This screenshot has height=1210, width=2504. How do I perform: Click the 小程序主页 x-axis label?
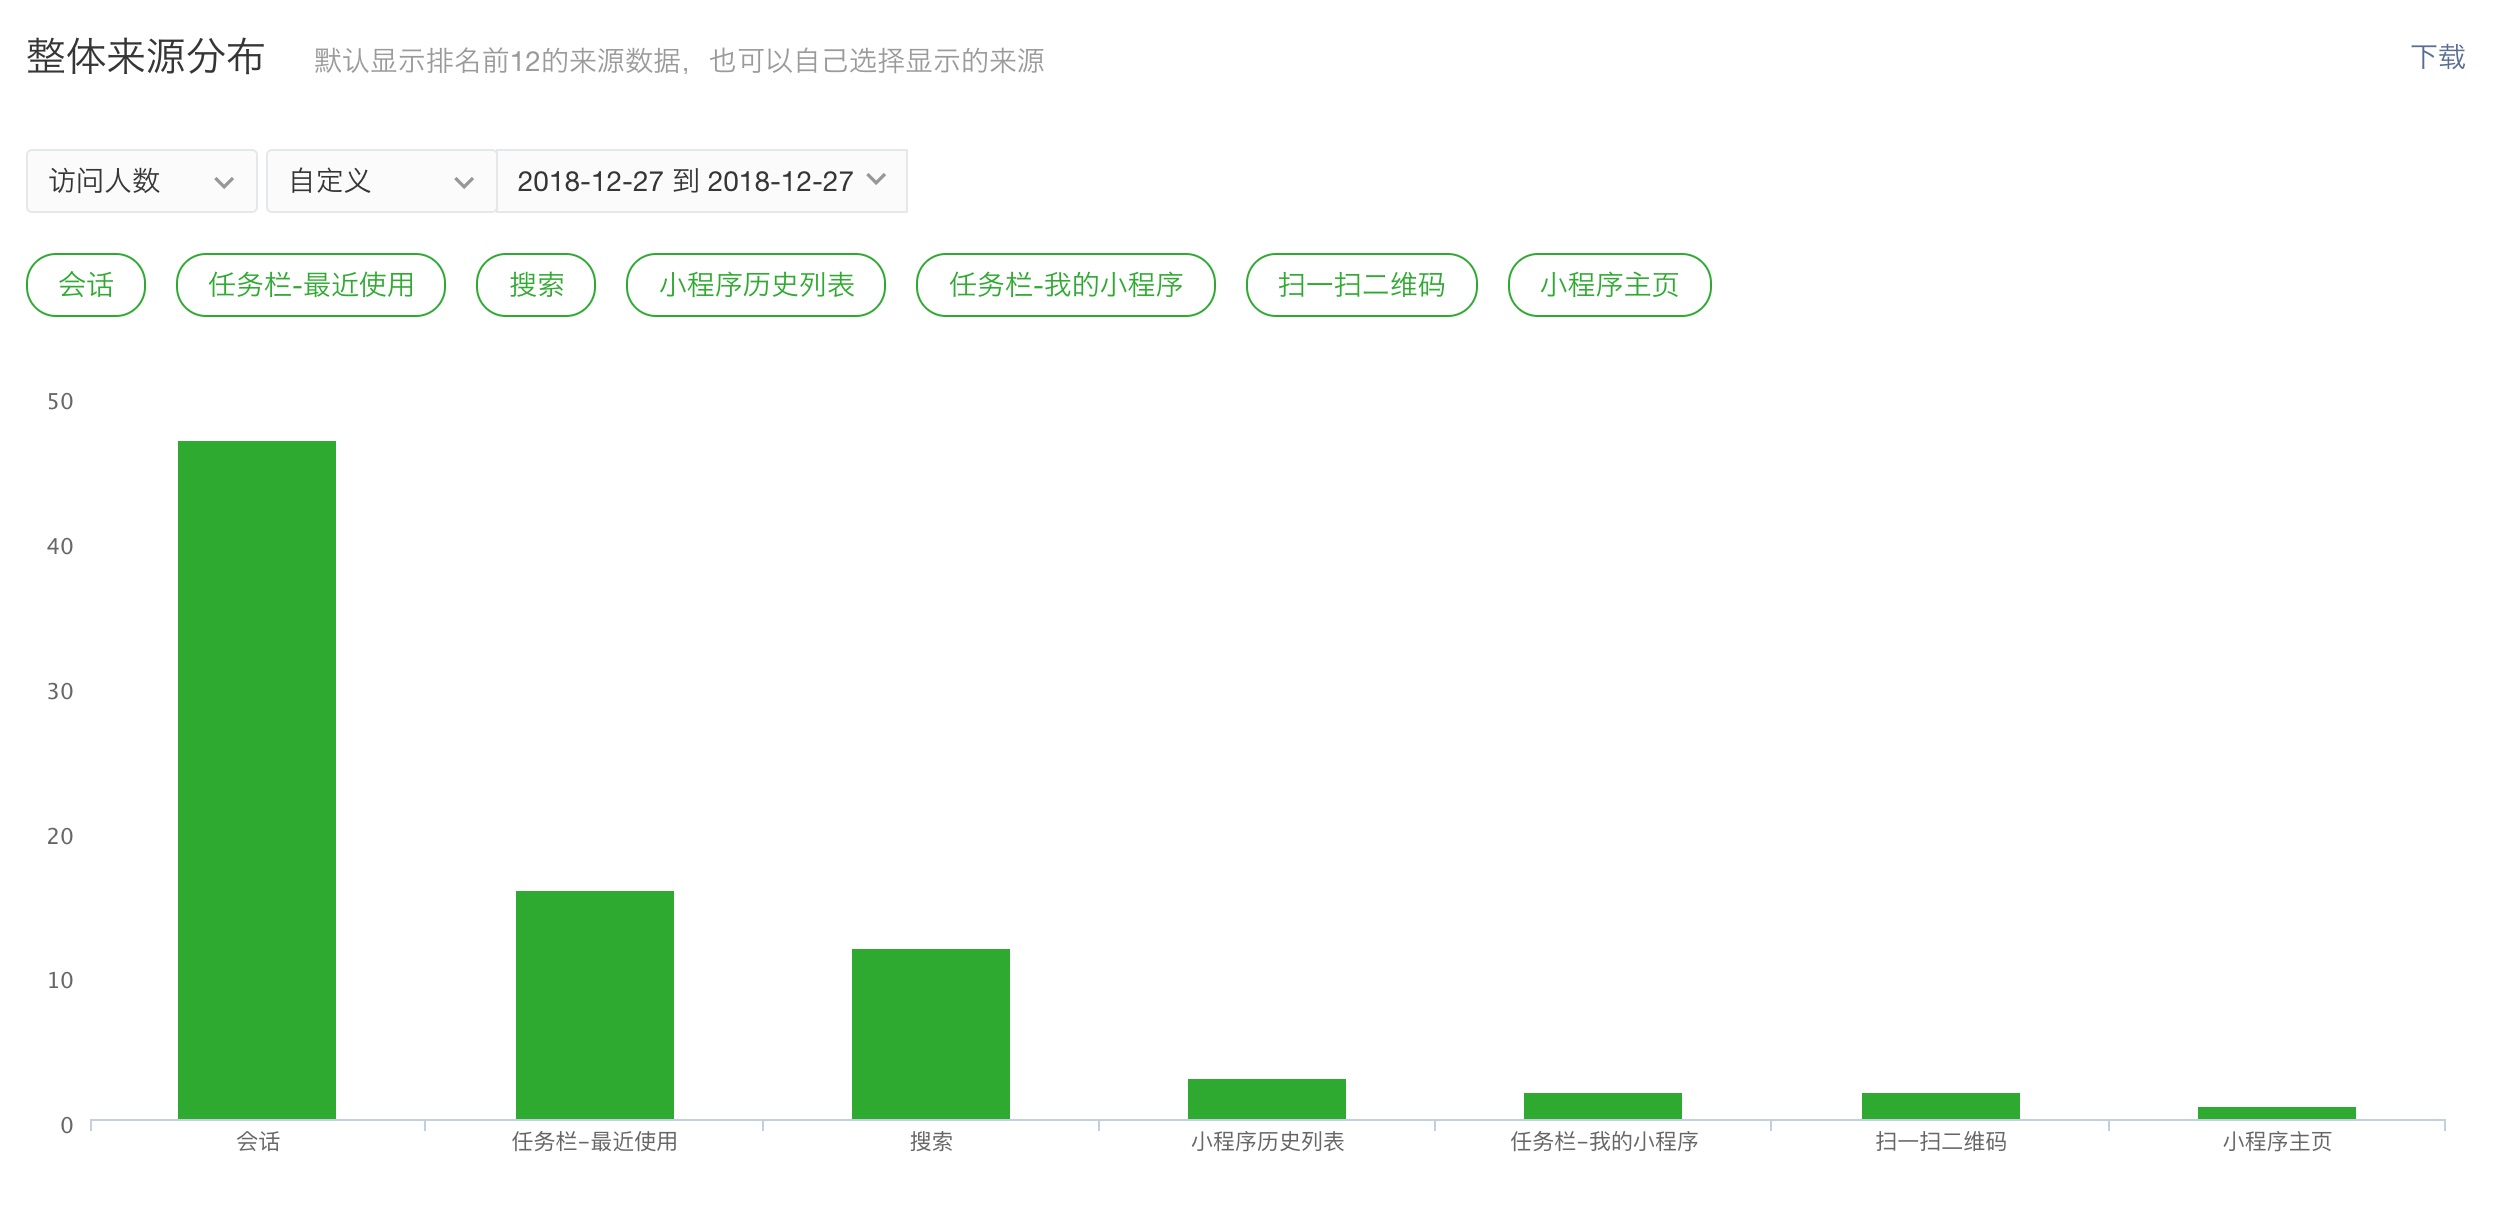[2277, 1142]
